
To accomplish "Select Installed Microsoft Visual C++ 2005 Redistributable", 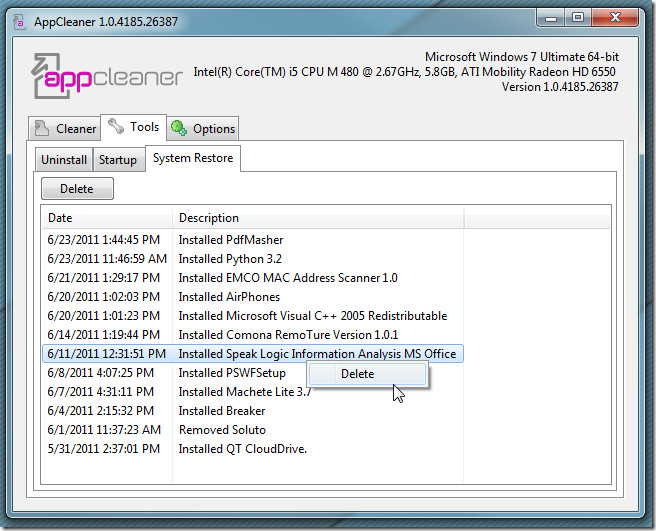I will [253, 316].
